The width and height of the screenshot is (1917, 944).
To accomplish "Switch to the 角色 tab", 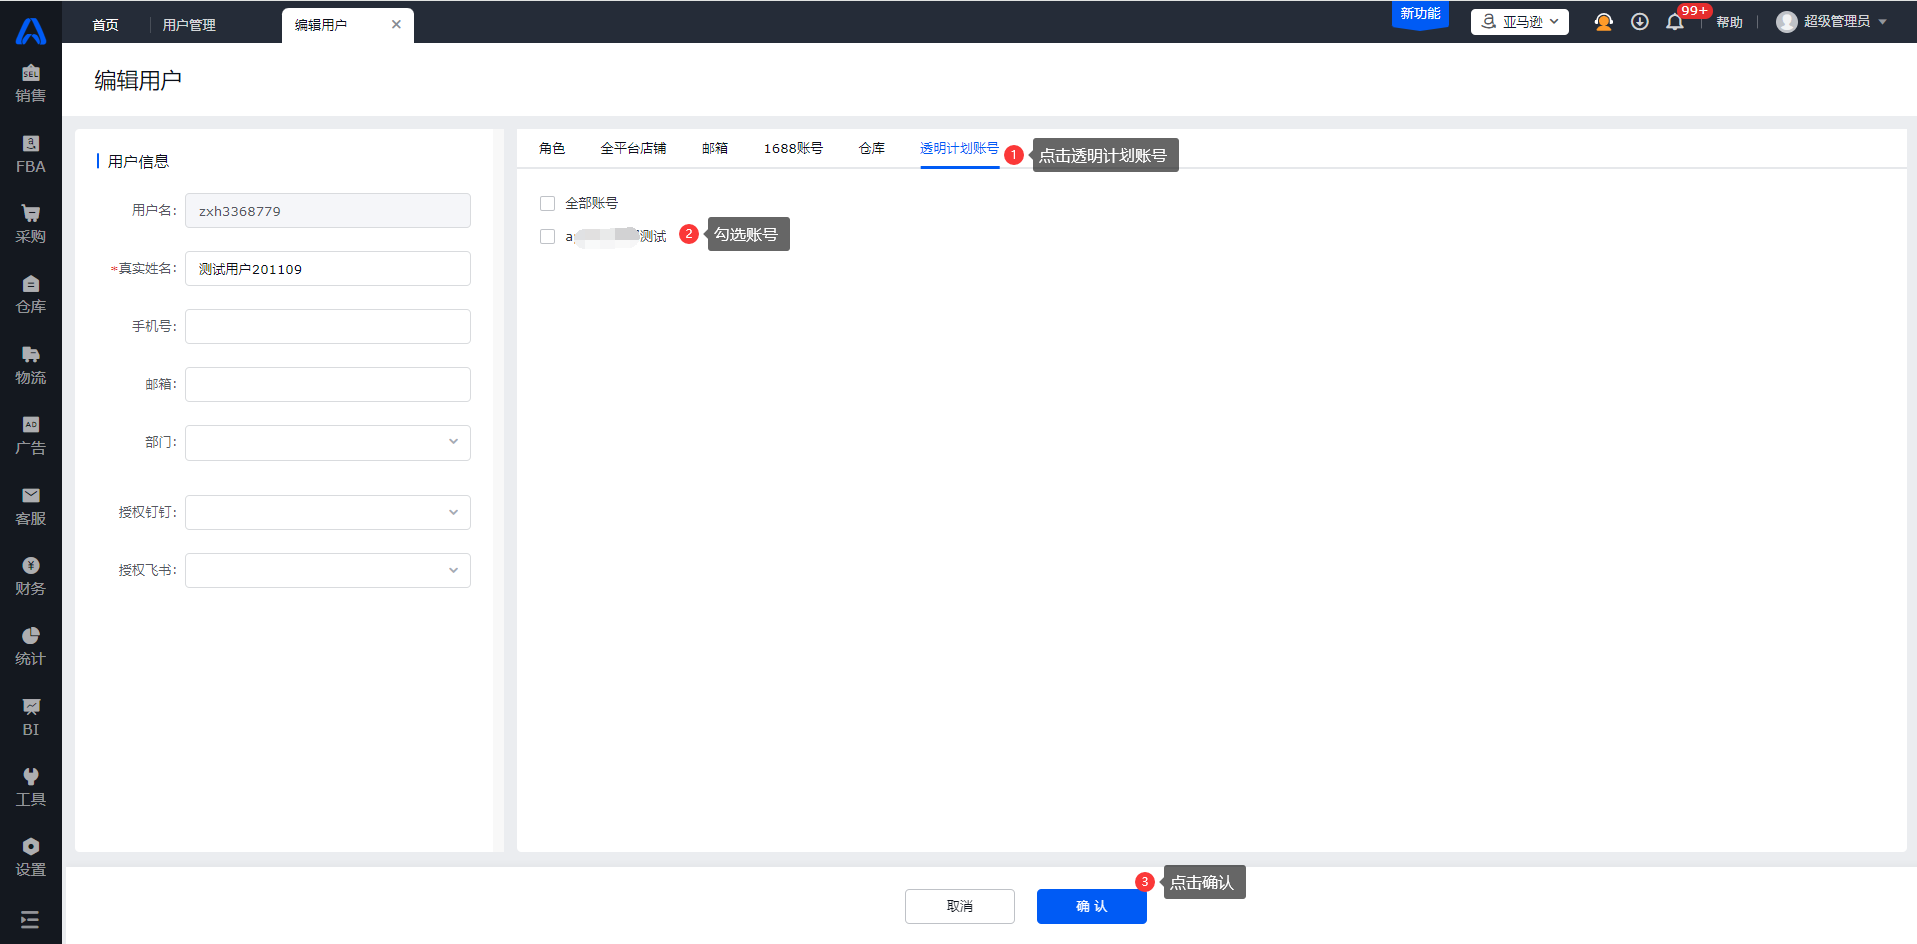I will pyautogui.click(x=552, y=148).
